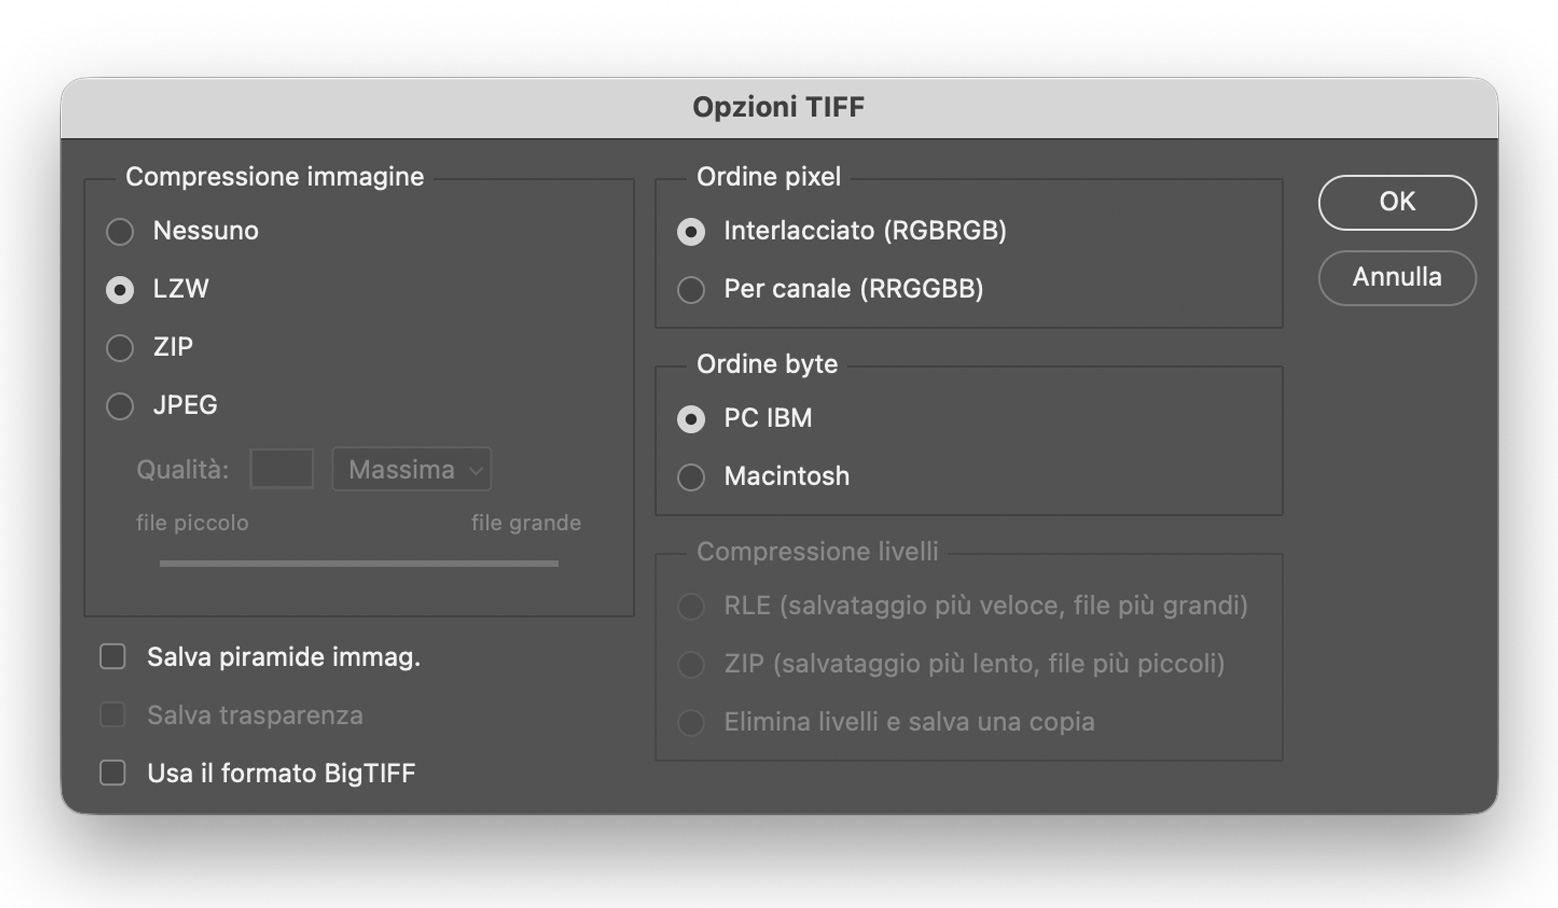Viewport: 1558px width, 908px height.
Task: Select ZIP layer compression (salvataggio più lento)
Action: click(x=691, y=664)
